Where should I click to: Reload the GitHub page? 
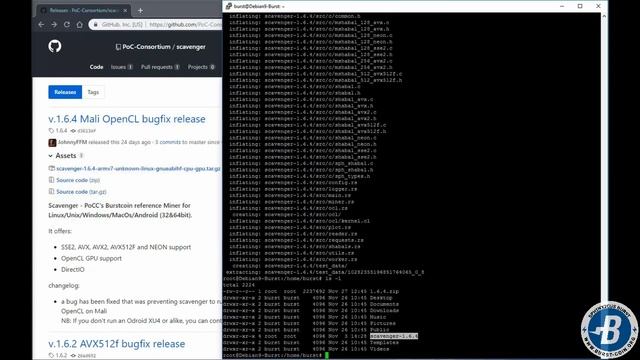tap(67, 24)
